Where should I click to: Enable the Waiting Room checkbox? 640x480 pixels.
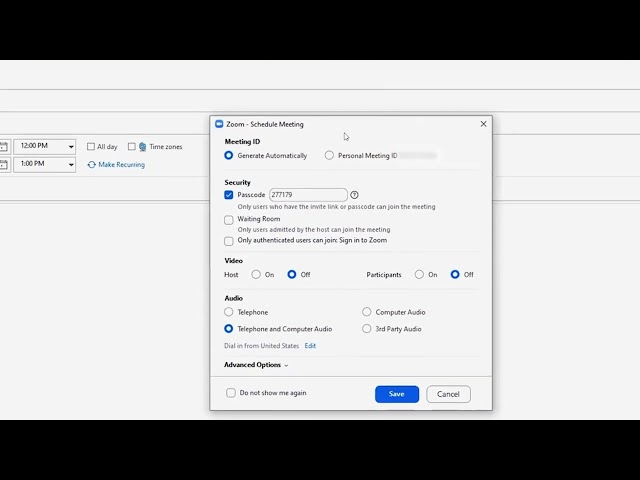coord(229,220)
